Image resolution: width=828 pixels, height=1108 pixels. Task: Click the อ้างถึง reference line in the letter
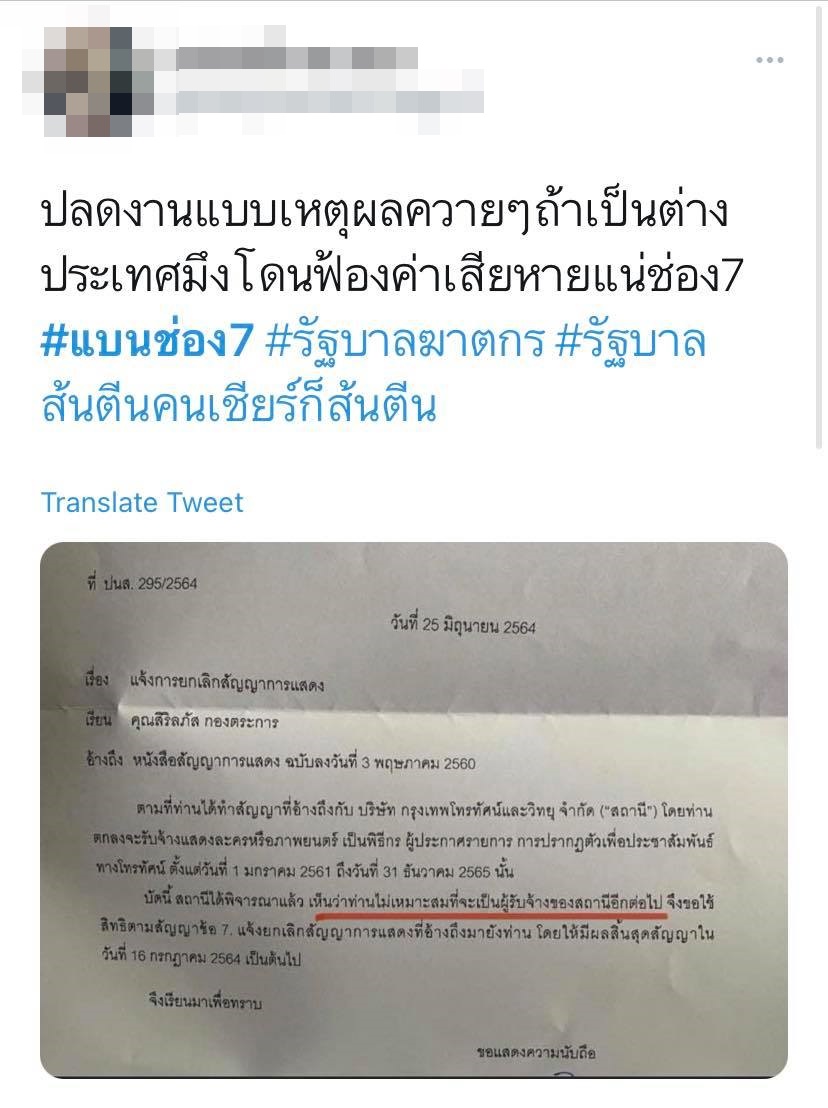(280, 762)
